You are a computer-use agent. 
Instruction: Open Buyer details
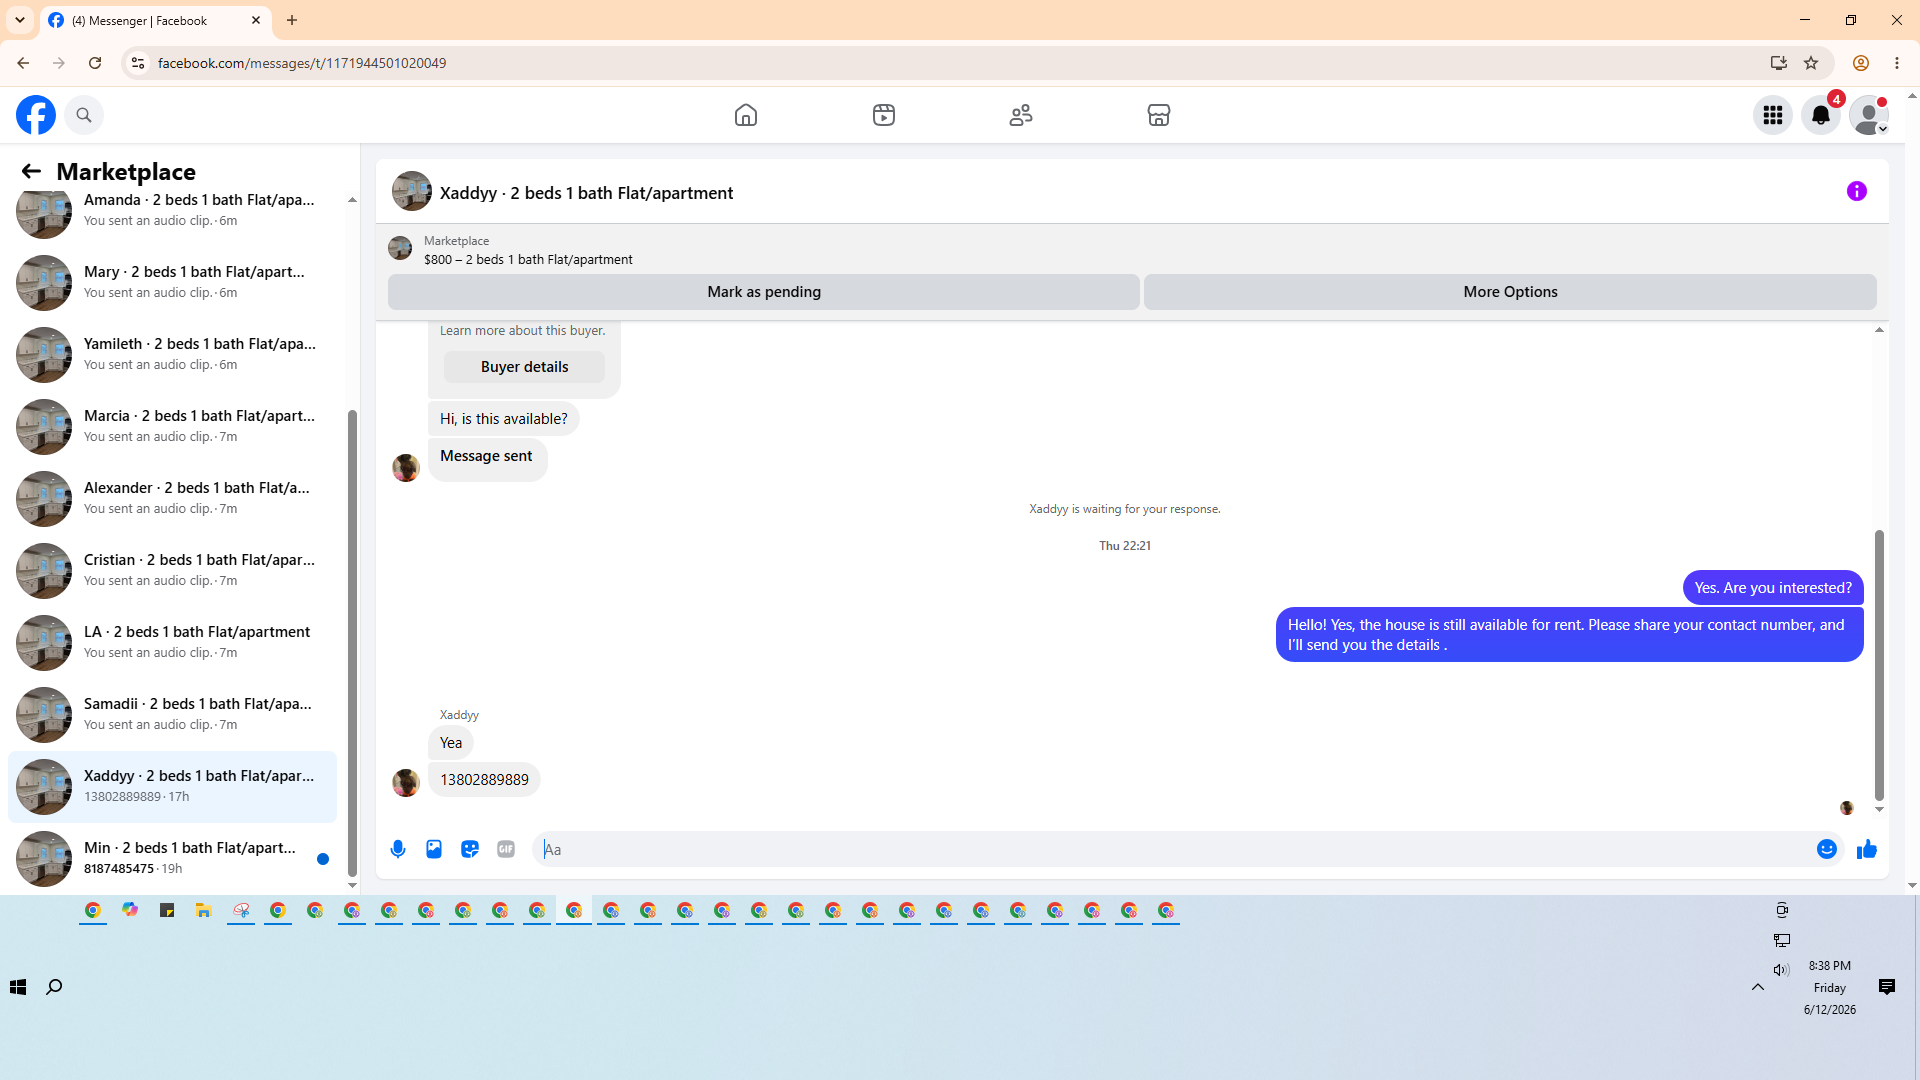(x=524, y=367)
